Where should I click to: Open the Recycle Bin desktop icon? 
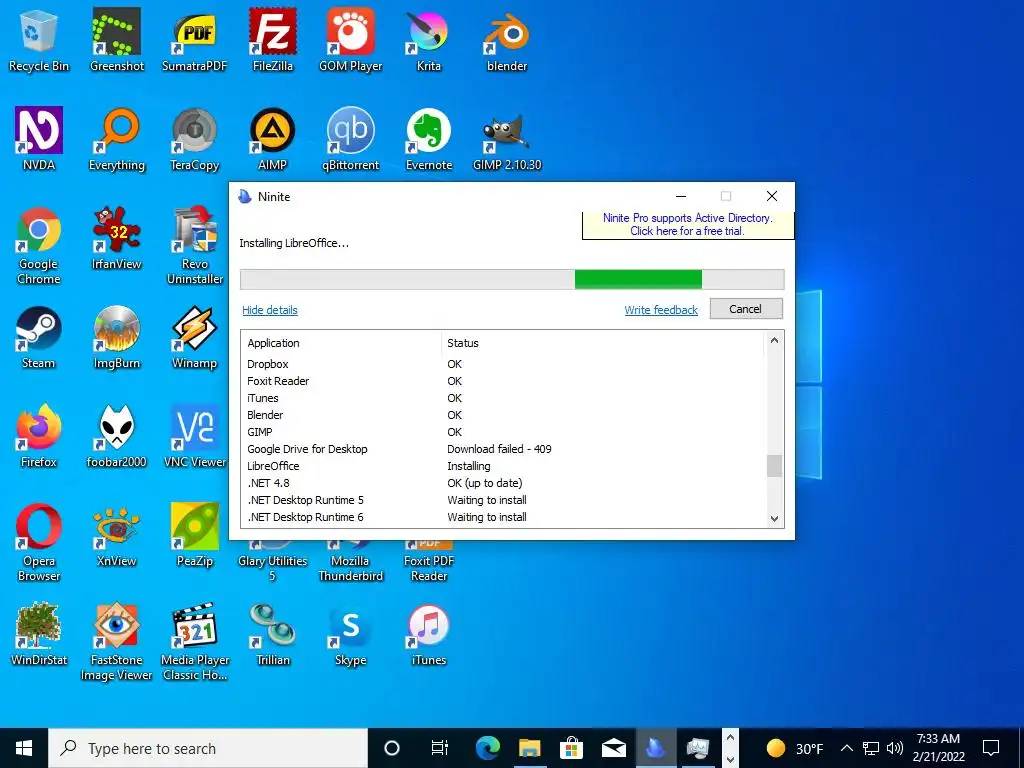click(39, 40)
